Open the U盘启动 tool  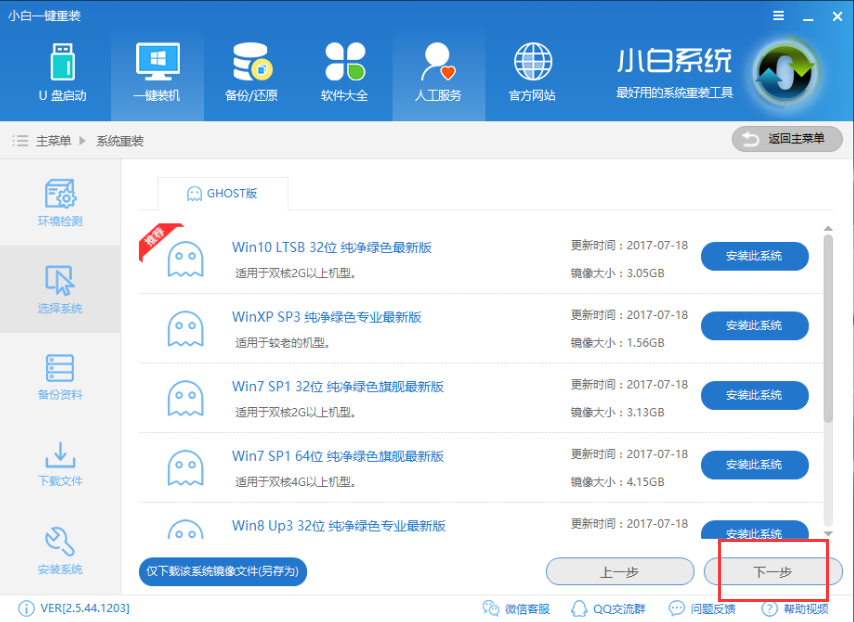coord(62,72)
